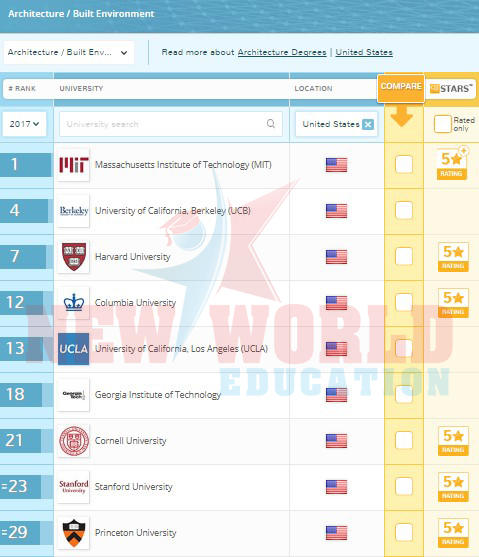The image size is (479, 557).
Task: Click the MIT logo icon
Action: (x=74, y=165)
